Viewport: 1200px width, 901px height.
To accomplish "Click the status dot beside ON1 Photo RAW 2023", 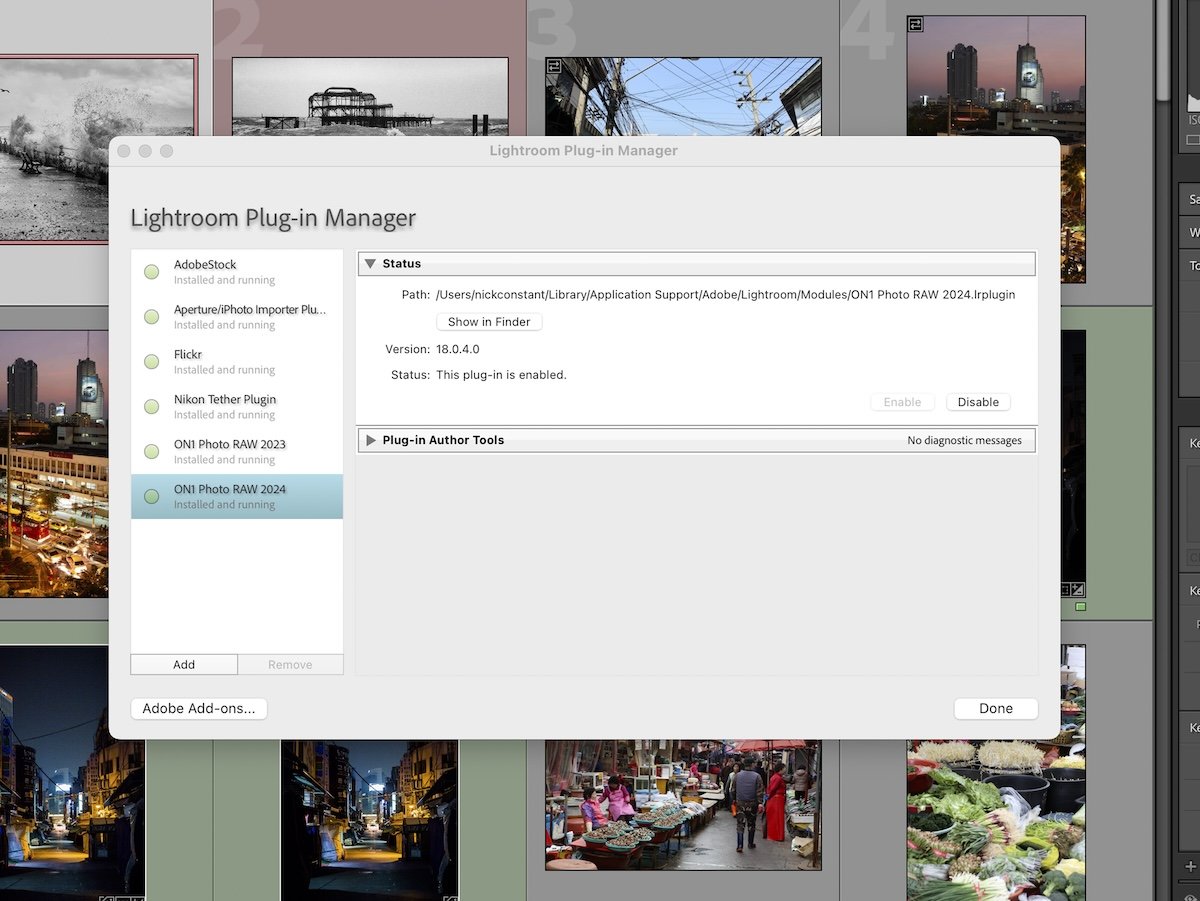I will pyautogui.click(x=151, y=451).
